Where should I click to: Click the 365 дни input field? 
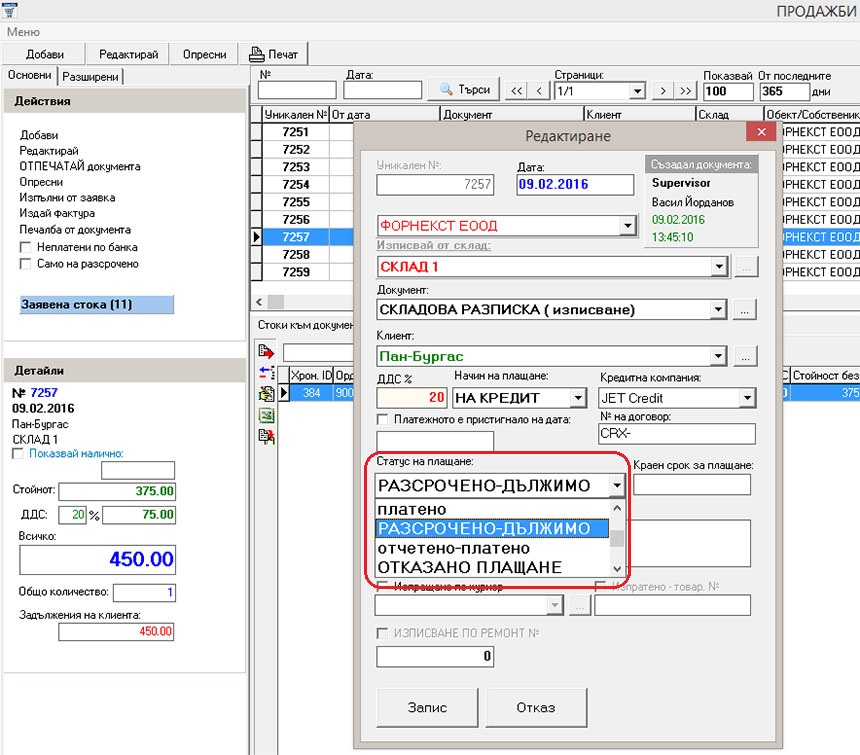pos(784,91)
